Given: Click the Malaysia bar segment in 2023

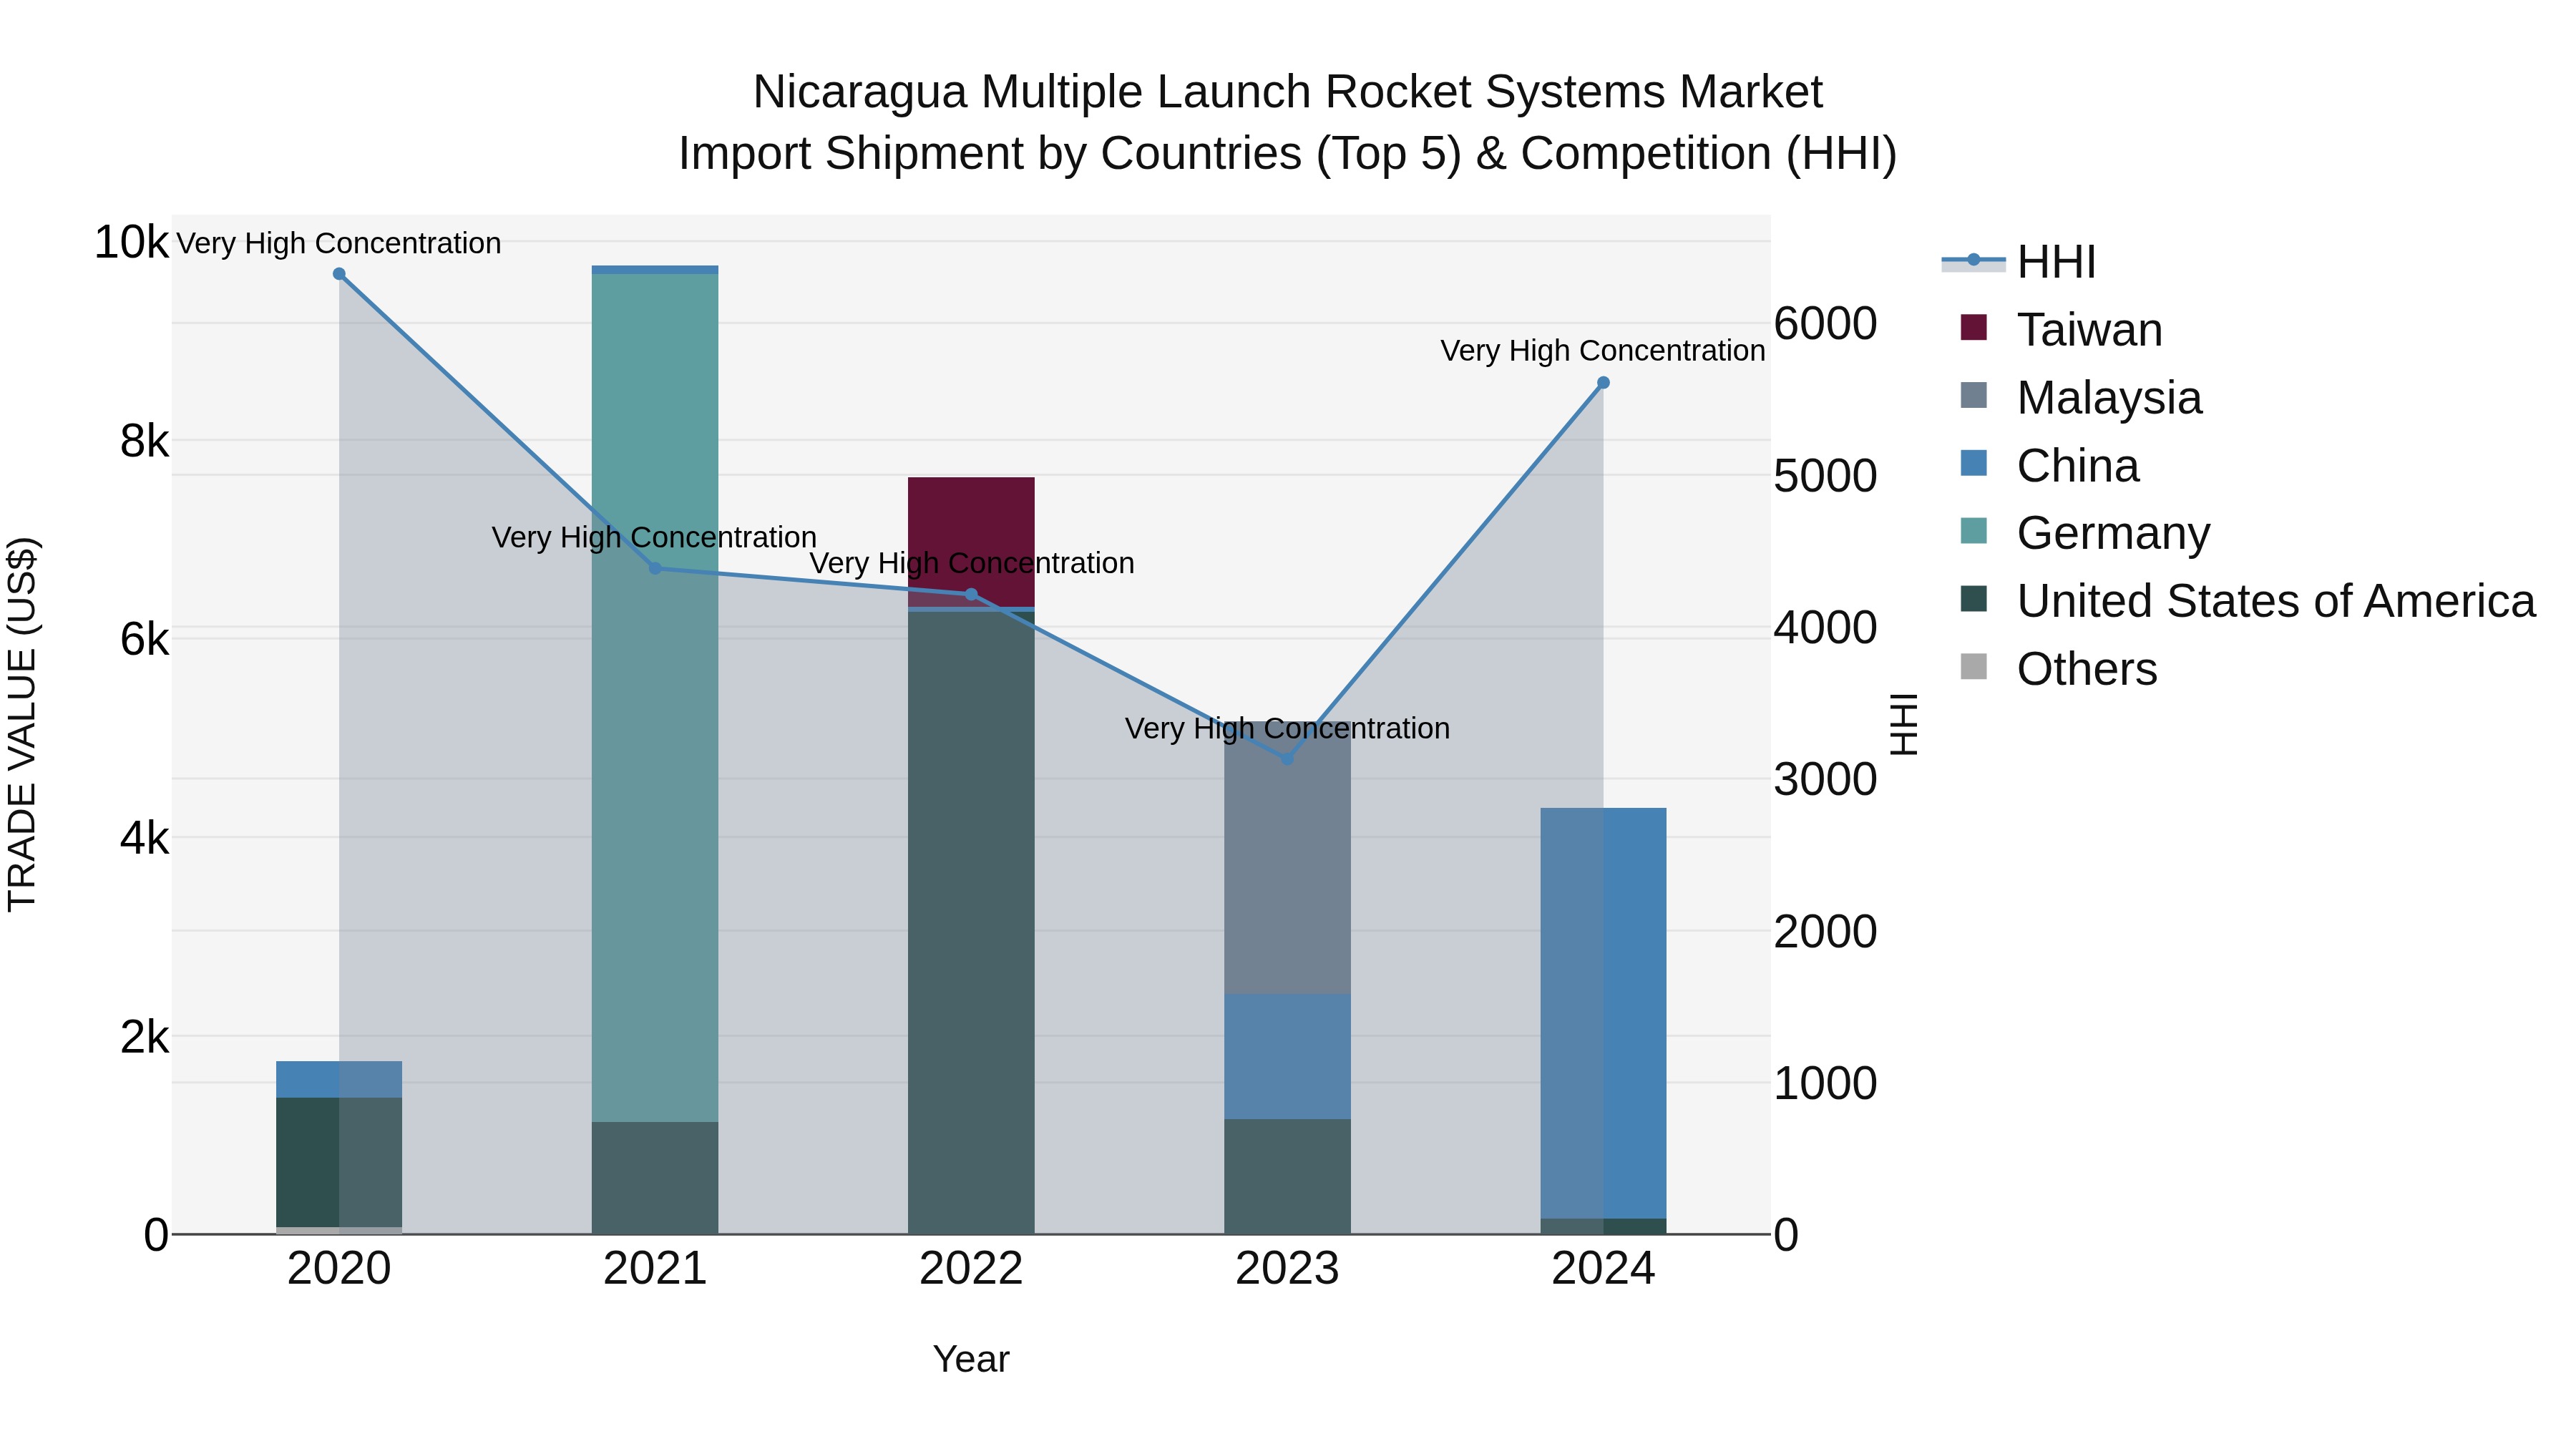Looking at the screenshot, I should (x=1287, y=857).
